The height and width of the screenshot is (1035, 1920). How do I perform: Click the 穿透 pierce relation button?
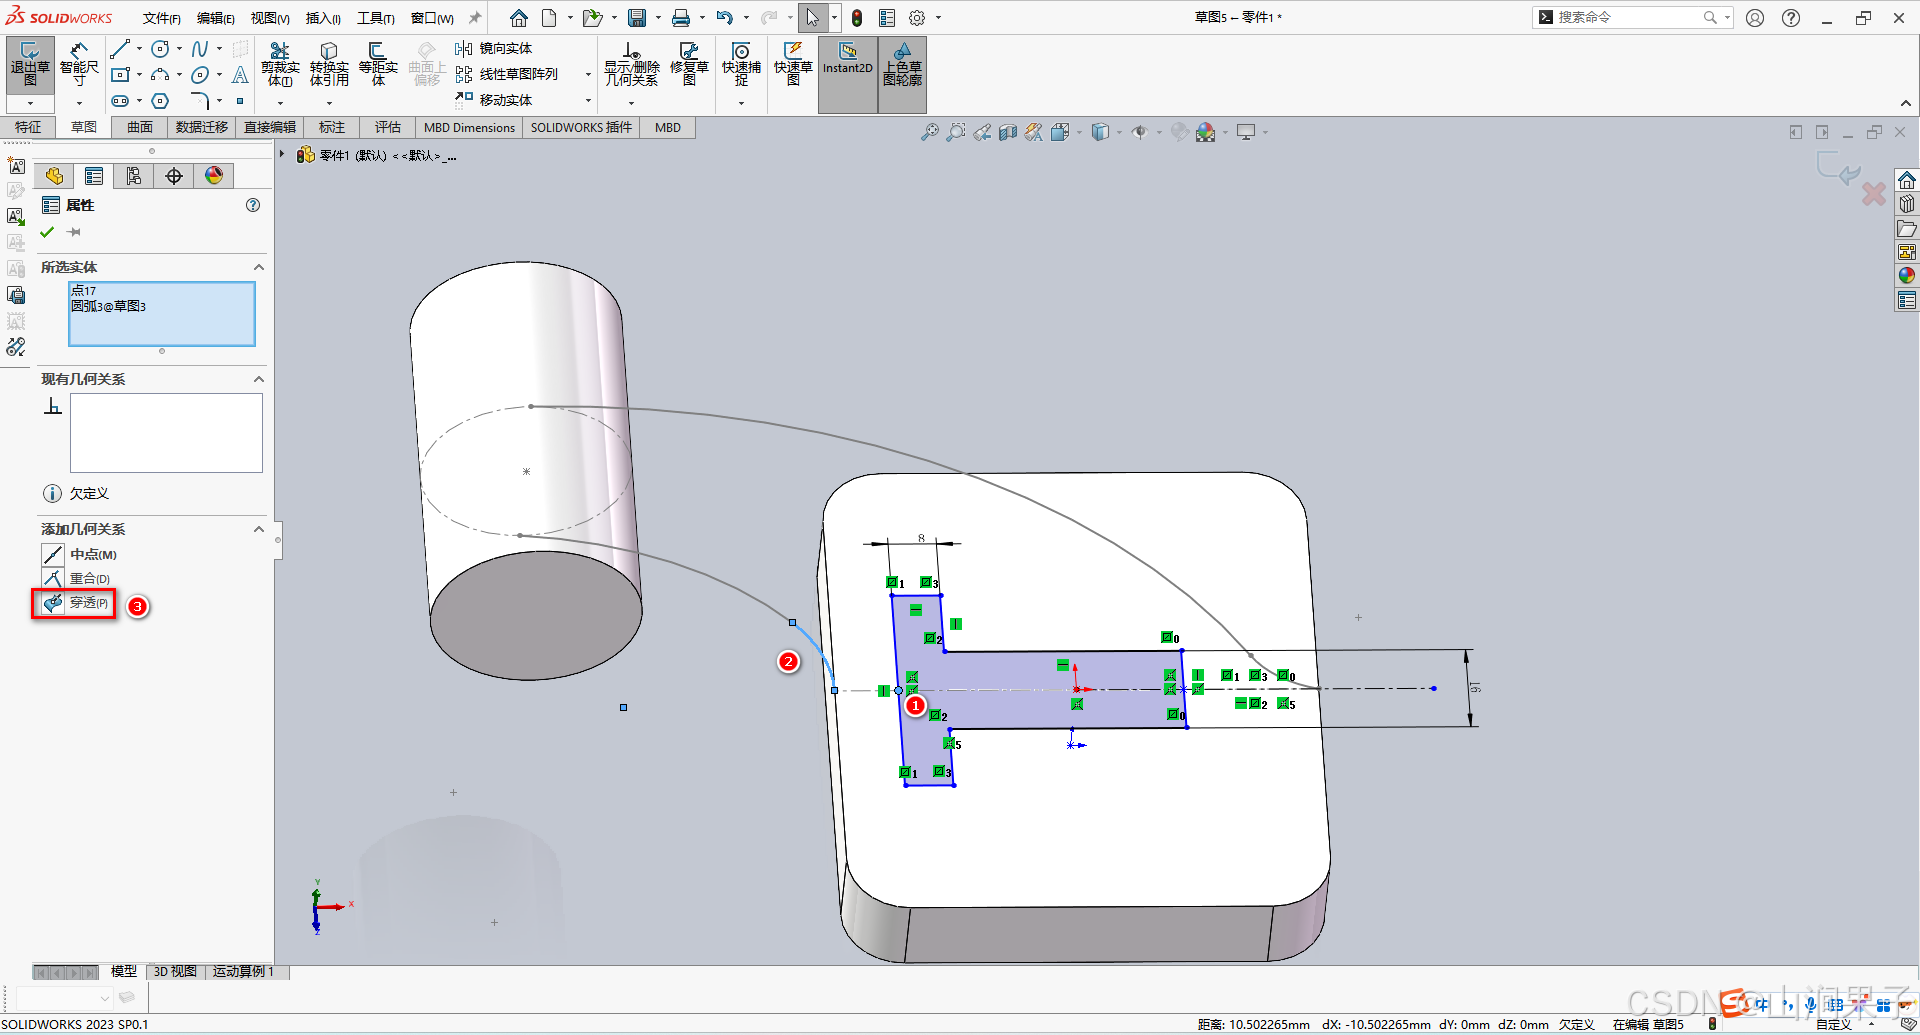pos(74,603)
